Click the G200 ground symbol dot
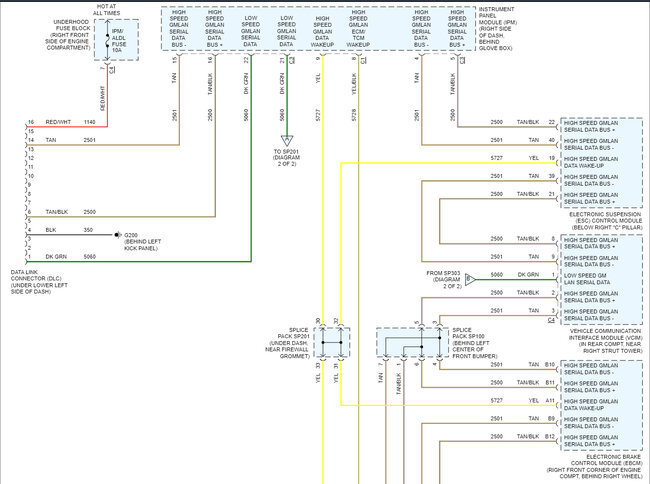The width and height of the screenshot is (650, 484). (x=117, y=235)
